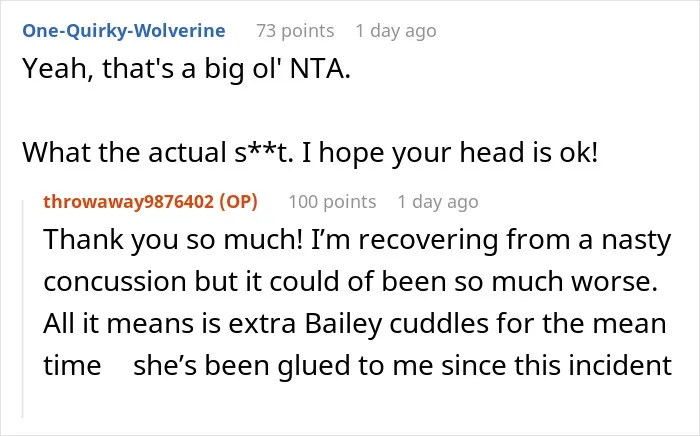Click the throwaway9876402 username
This screenshot has height=436, width=700.
129,202
